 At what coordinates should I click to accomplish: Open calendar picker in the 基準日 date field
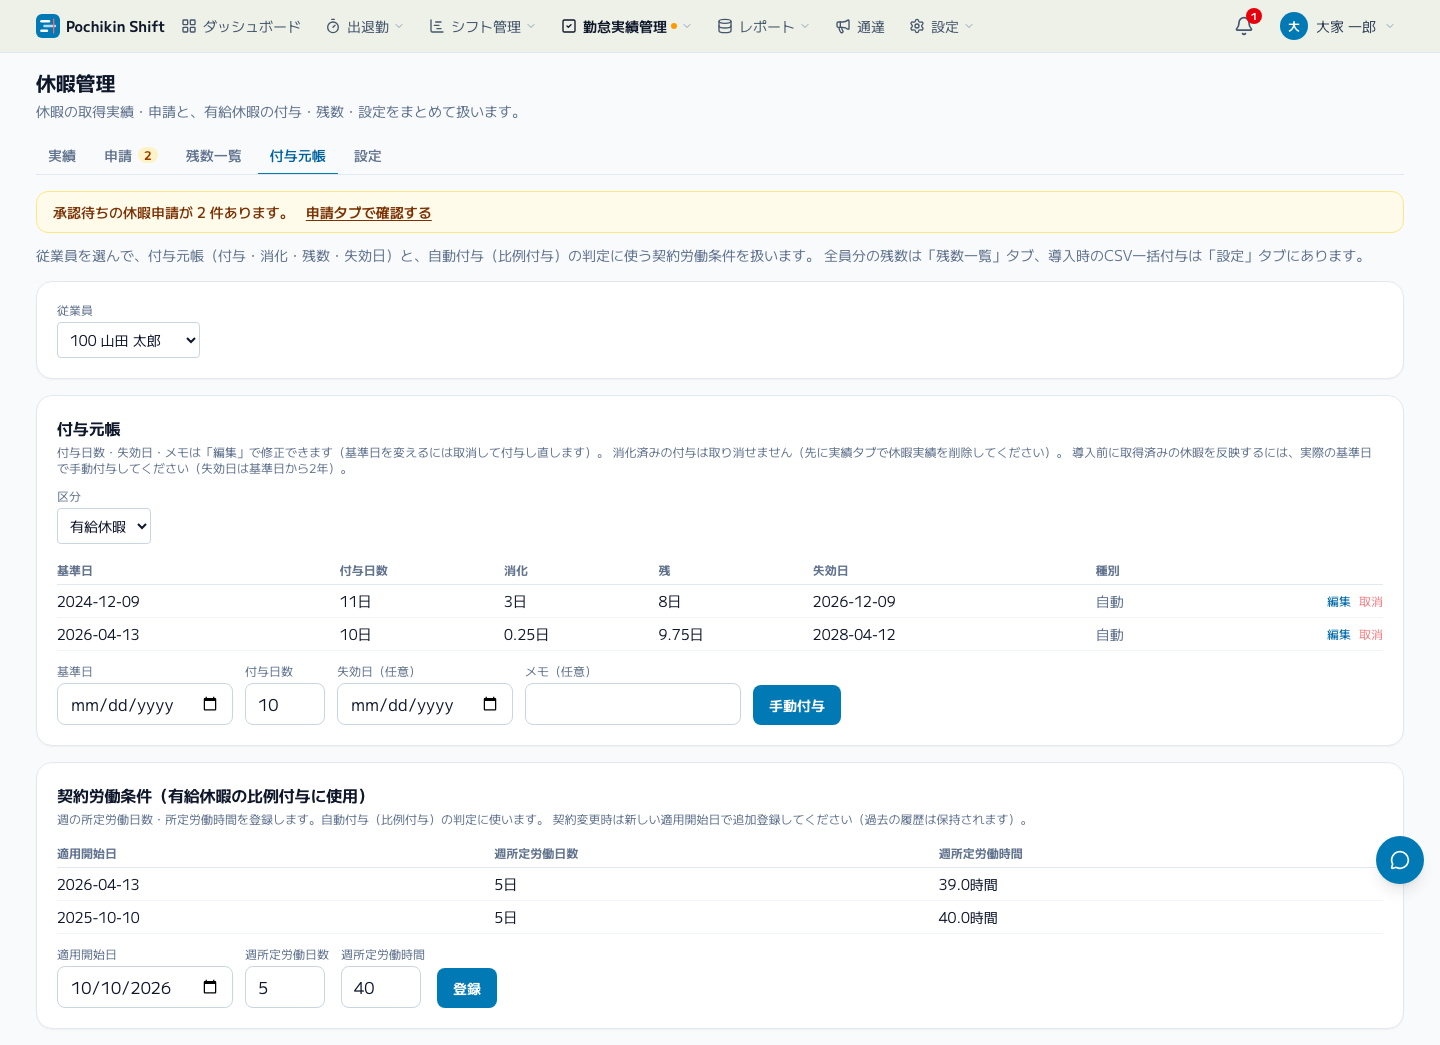(x=210, y=704)
